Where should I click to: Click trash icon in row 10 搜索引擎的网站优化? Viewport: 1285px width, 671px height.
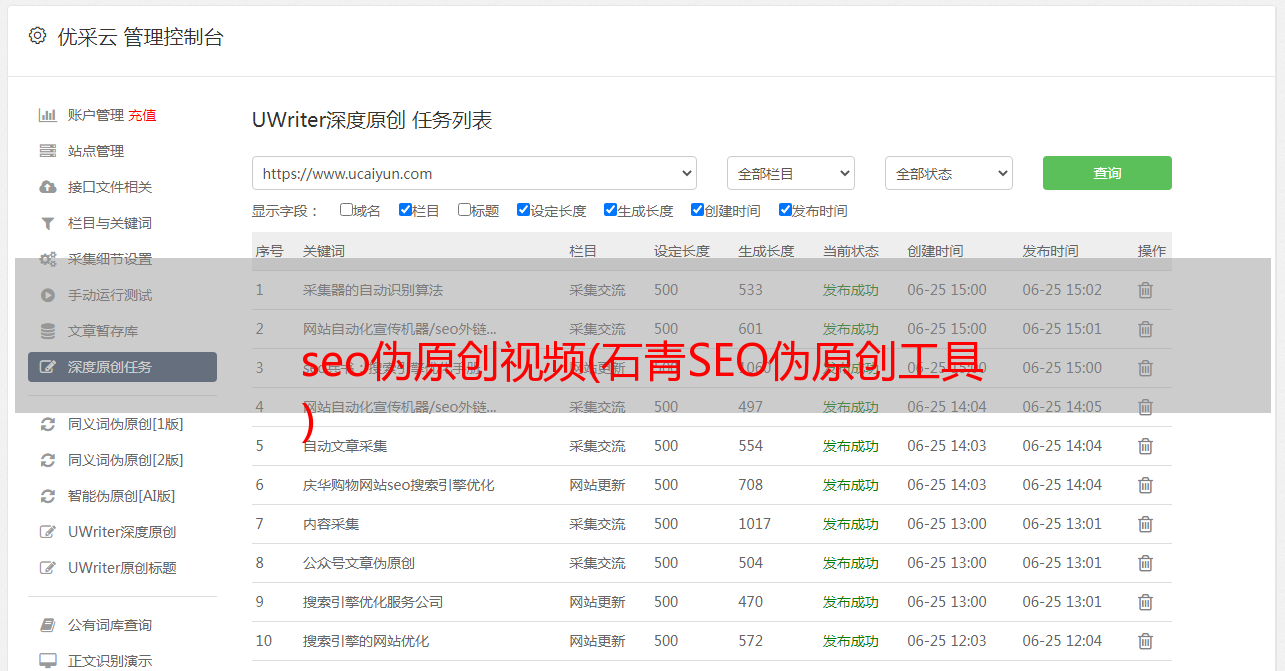pyautogui.click(x=1145, y=641)
